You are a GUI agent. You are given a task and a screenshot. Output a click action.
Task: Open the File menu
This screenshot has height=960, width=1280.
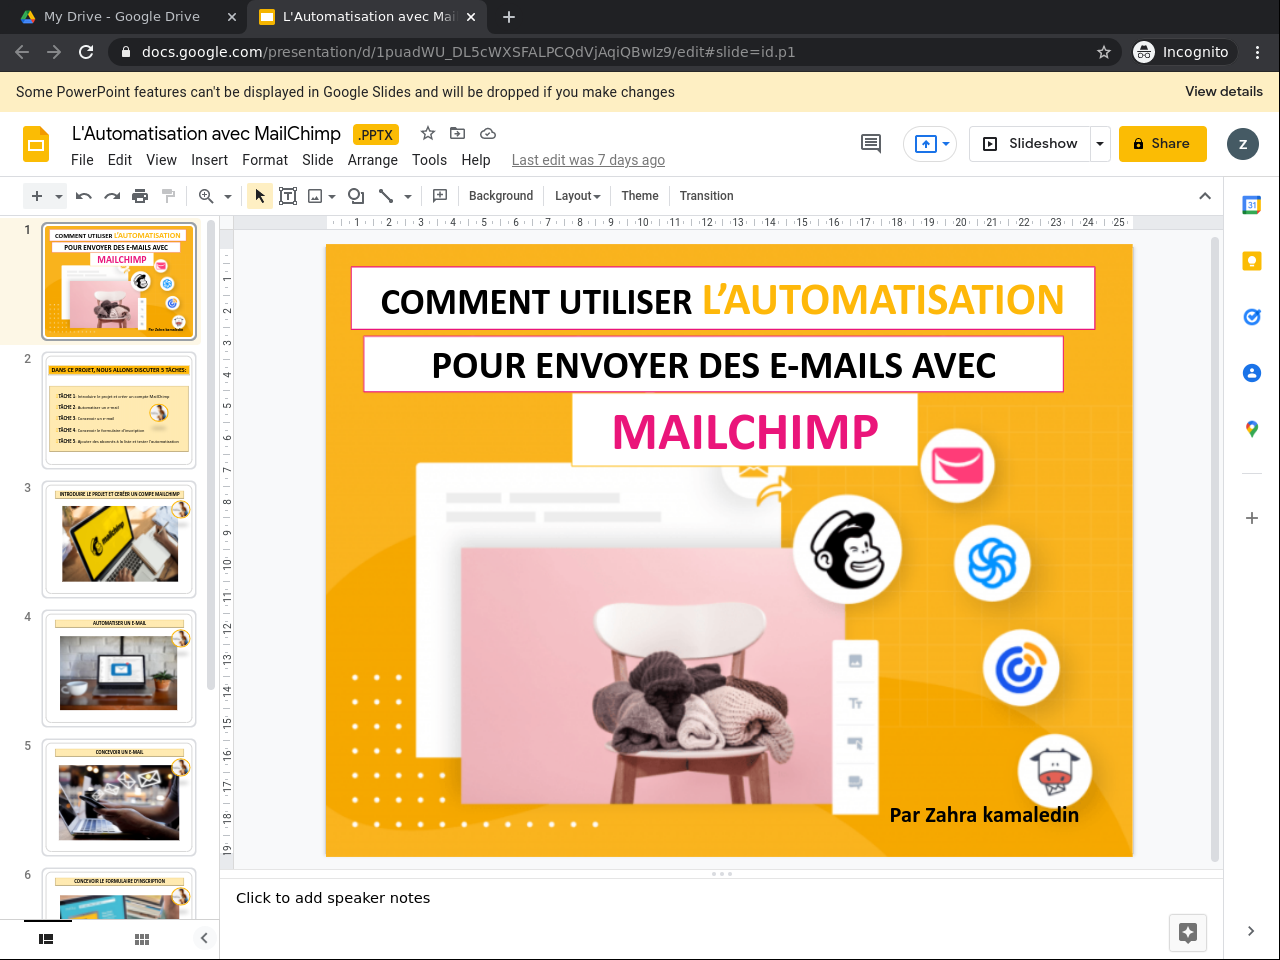click(x=82, y=160)
